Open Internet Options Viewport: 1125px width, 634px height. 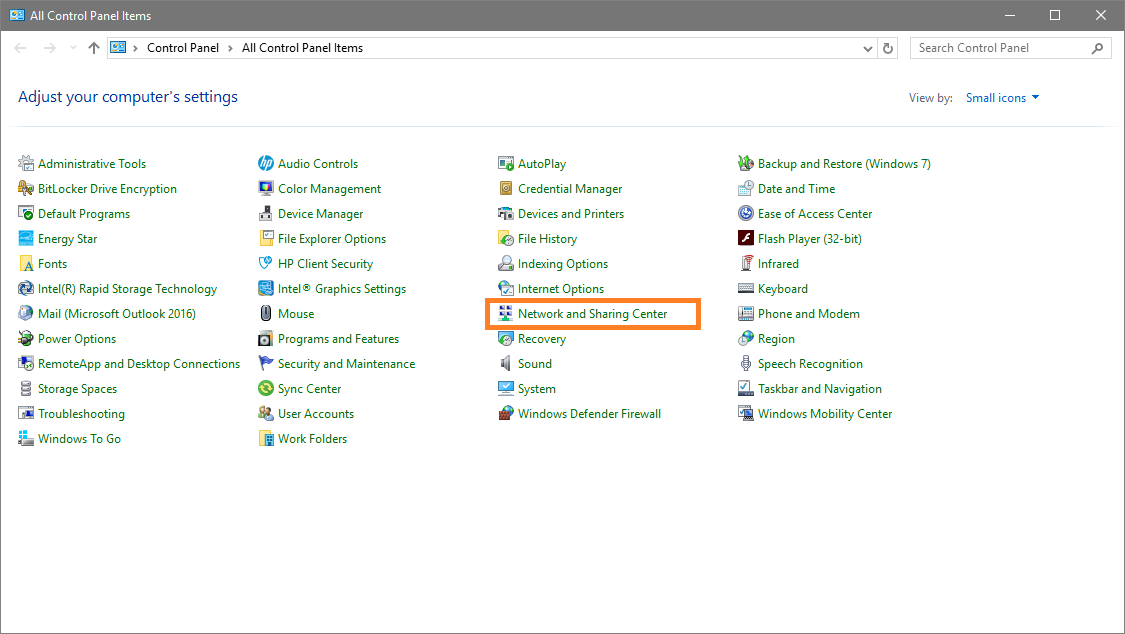point(561,289)
